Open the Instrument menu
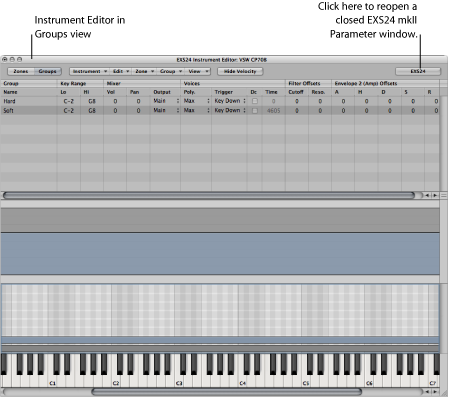 (x=89, y=71)
